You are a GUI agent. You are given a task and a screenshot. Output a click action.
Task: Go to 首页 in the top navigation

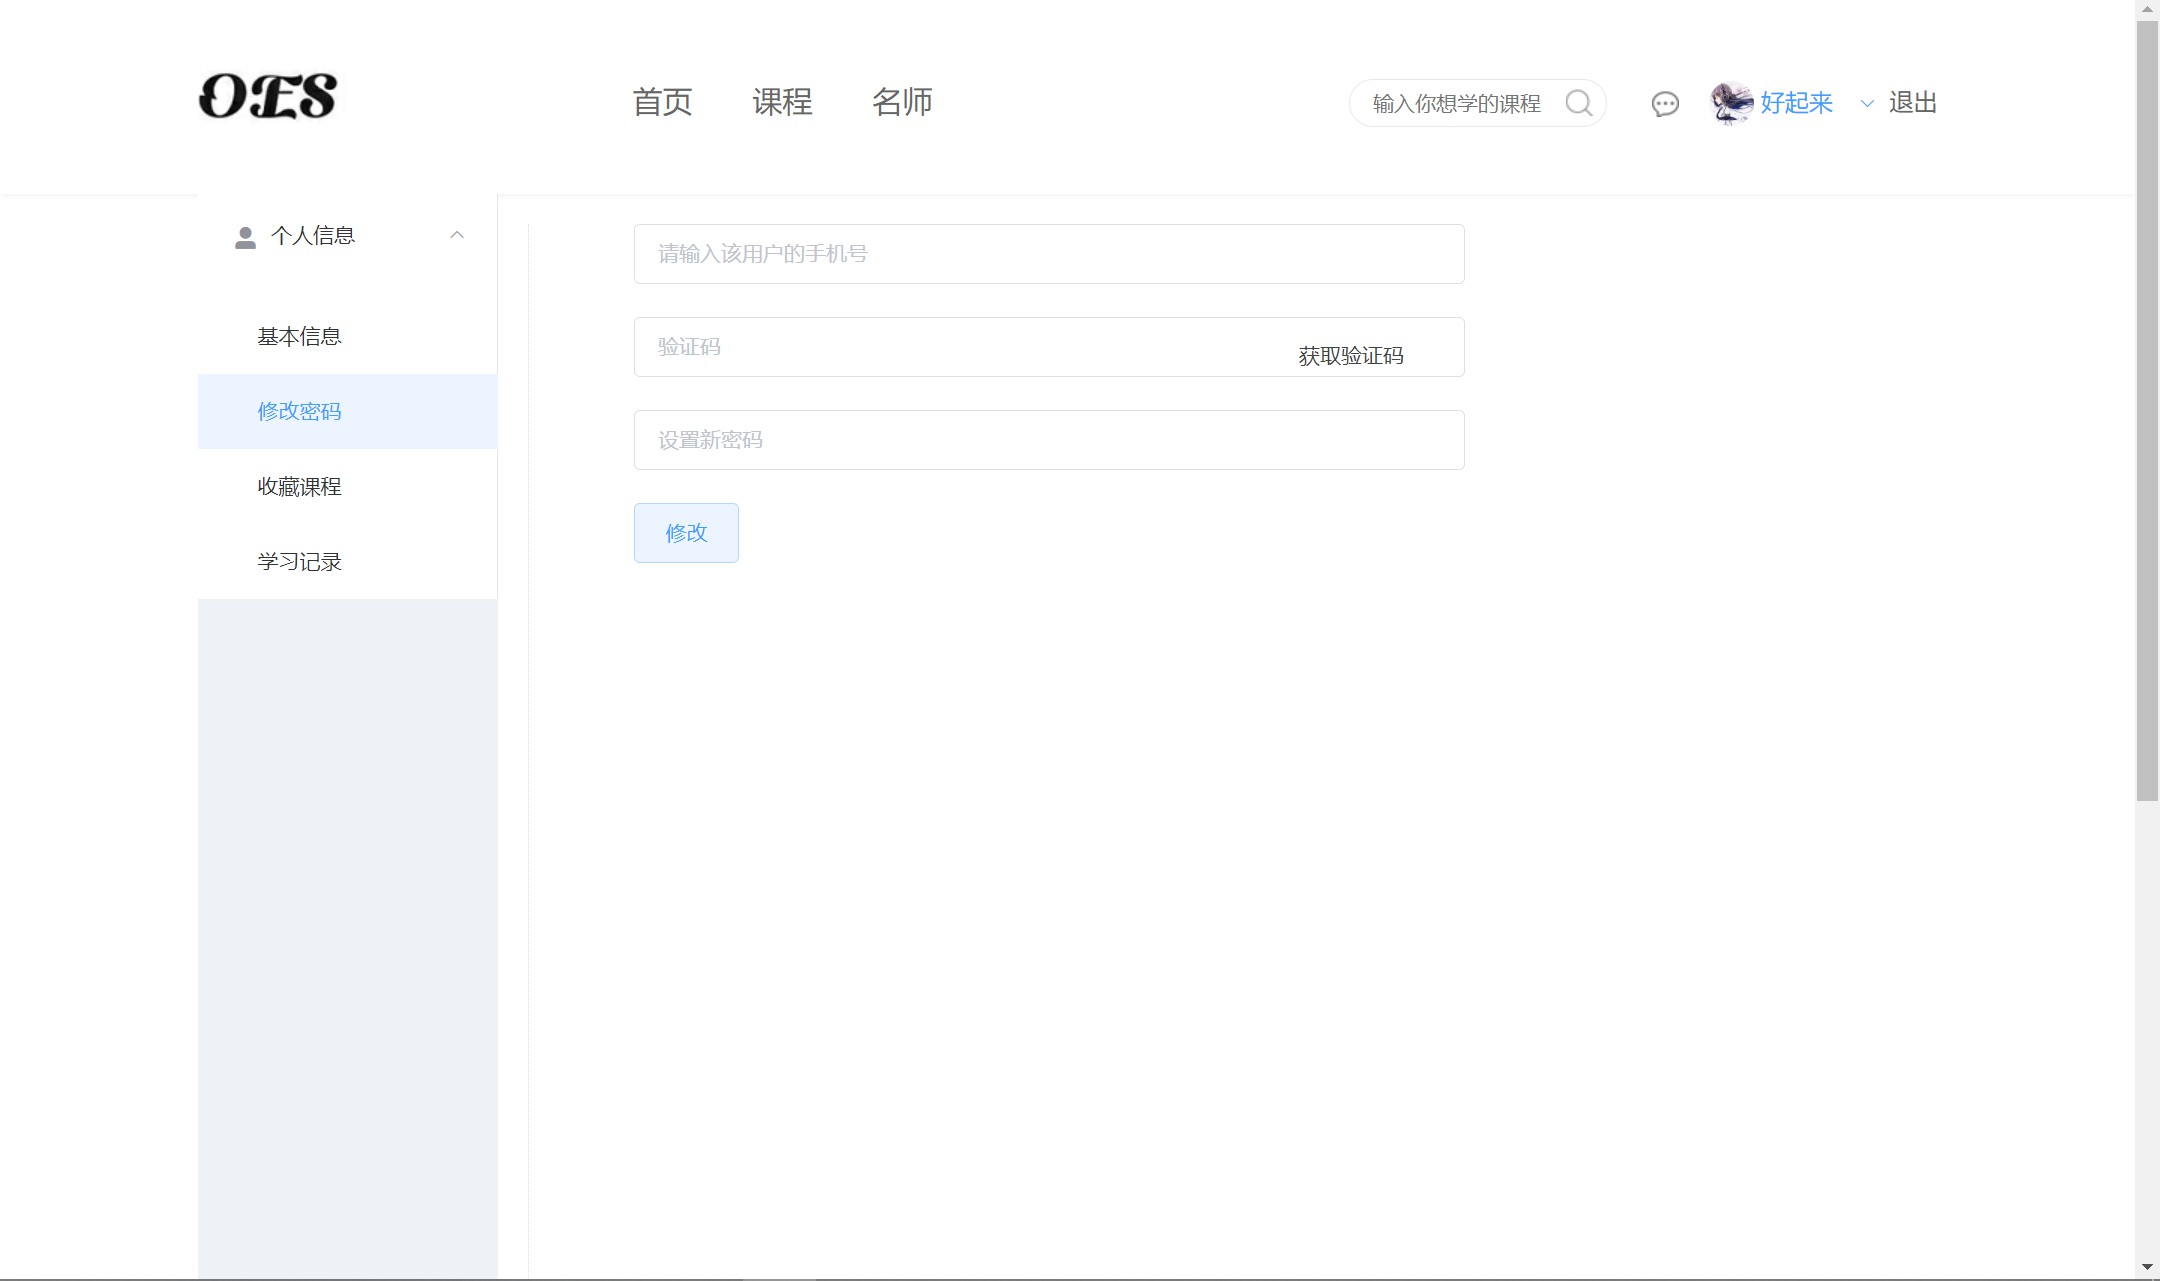tap(662, 102)
